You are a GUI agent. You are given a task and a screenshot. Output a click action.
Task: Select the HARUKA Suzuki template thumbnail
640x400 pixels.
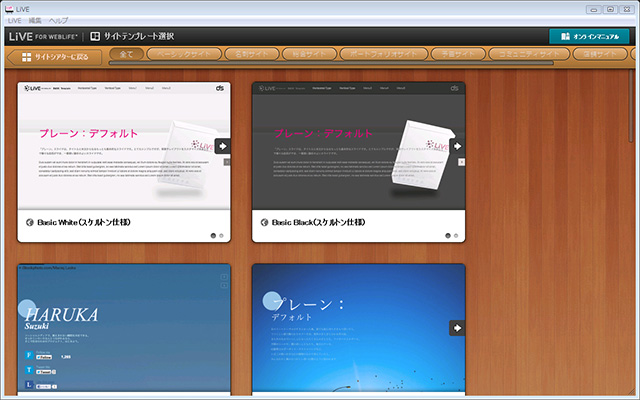[x=124, y=330]
